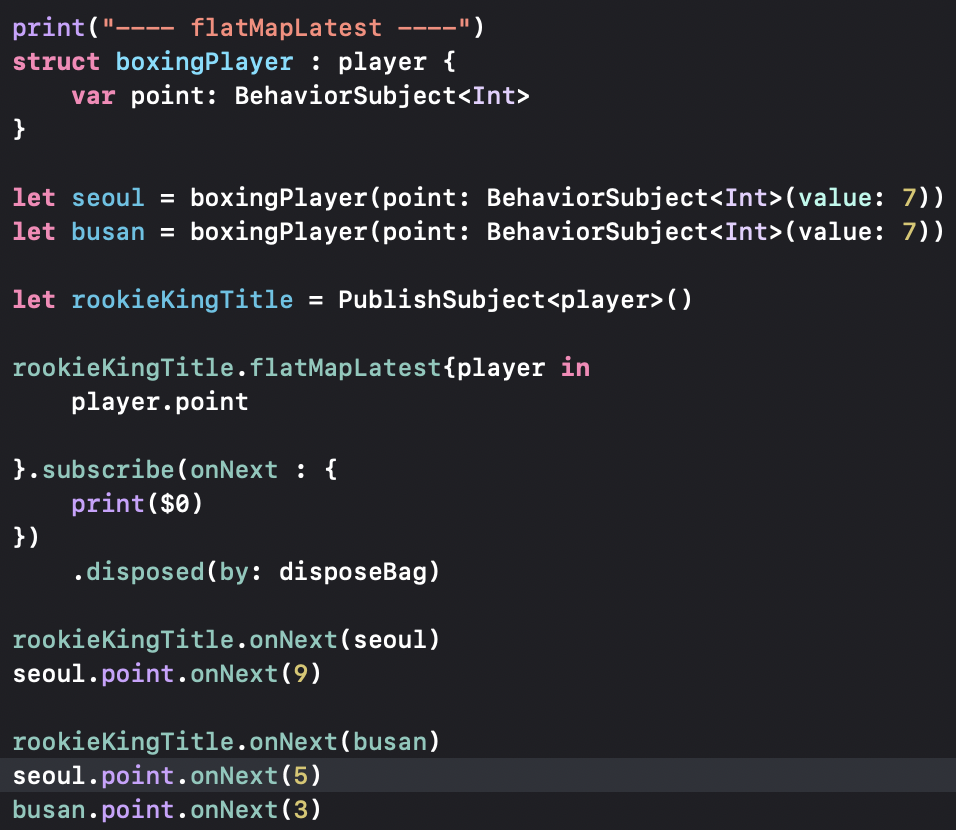Select the boxingPlayer struct name

click(x=204, y=62)
